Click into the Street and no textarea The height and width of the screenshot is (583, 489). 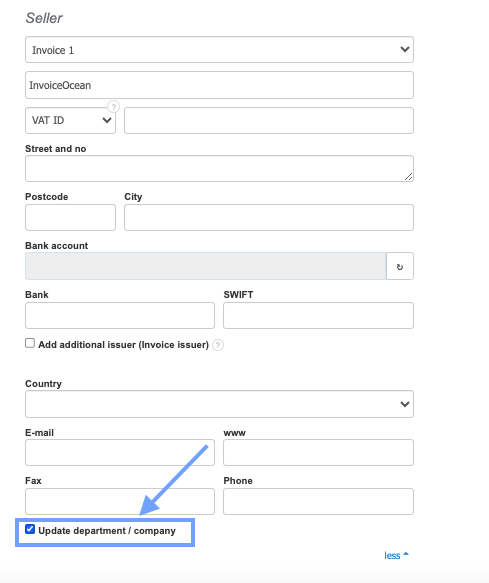[219, 168]
